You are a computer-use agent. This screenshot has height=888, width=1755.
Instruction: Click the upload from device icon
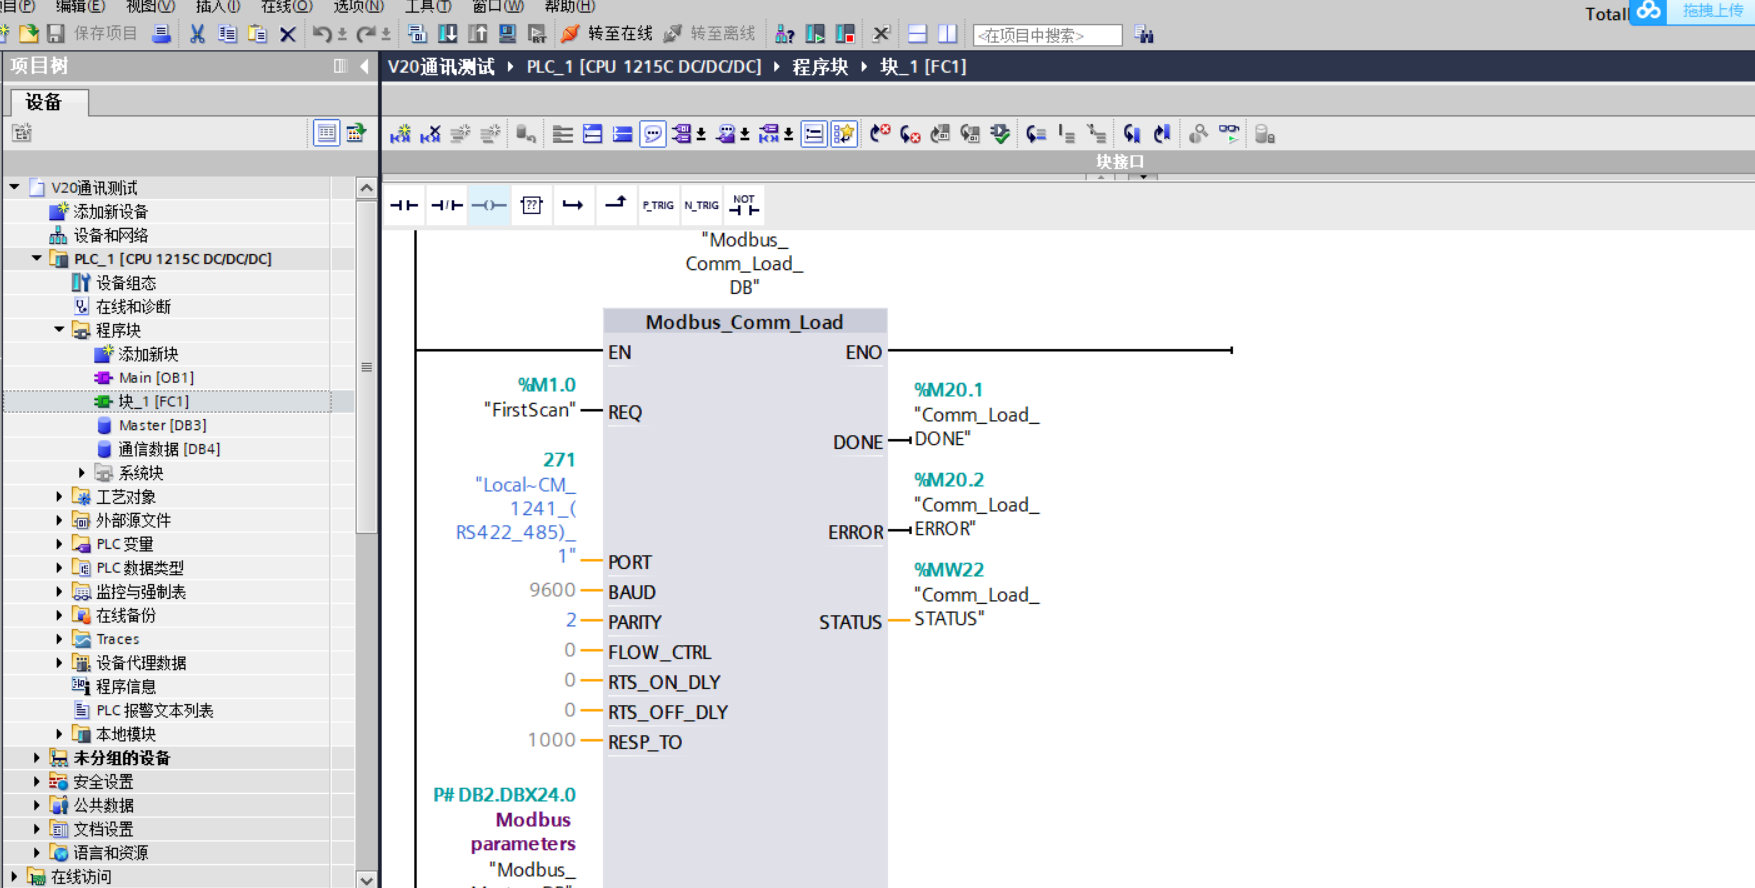[478, 34]
